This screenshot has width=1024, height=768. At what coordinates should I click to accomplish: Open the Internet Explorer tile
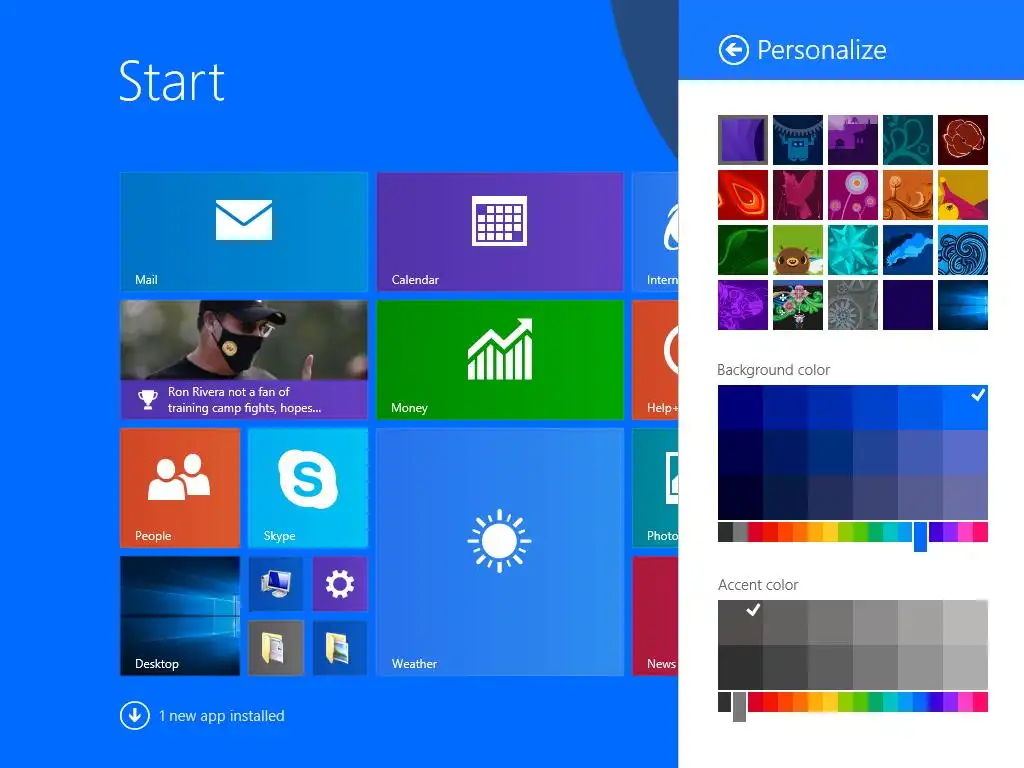tap(656, 232)
